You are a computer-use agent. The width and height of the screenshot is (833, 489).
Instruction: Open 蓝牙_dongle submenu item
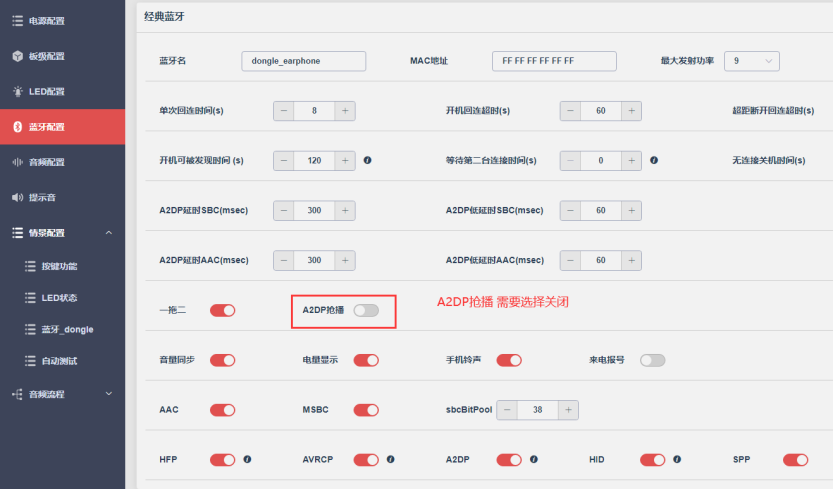pos(62,330)
